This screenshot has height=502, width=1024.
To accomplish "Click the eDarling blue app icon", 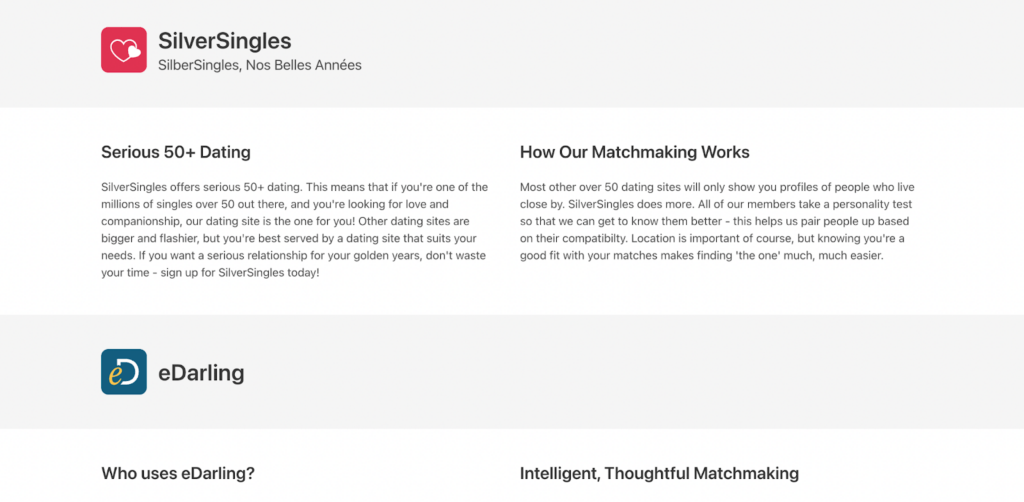I will [x=123, y=372].
